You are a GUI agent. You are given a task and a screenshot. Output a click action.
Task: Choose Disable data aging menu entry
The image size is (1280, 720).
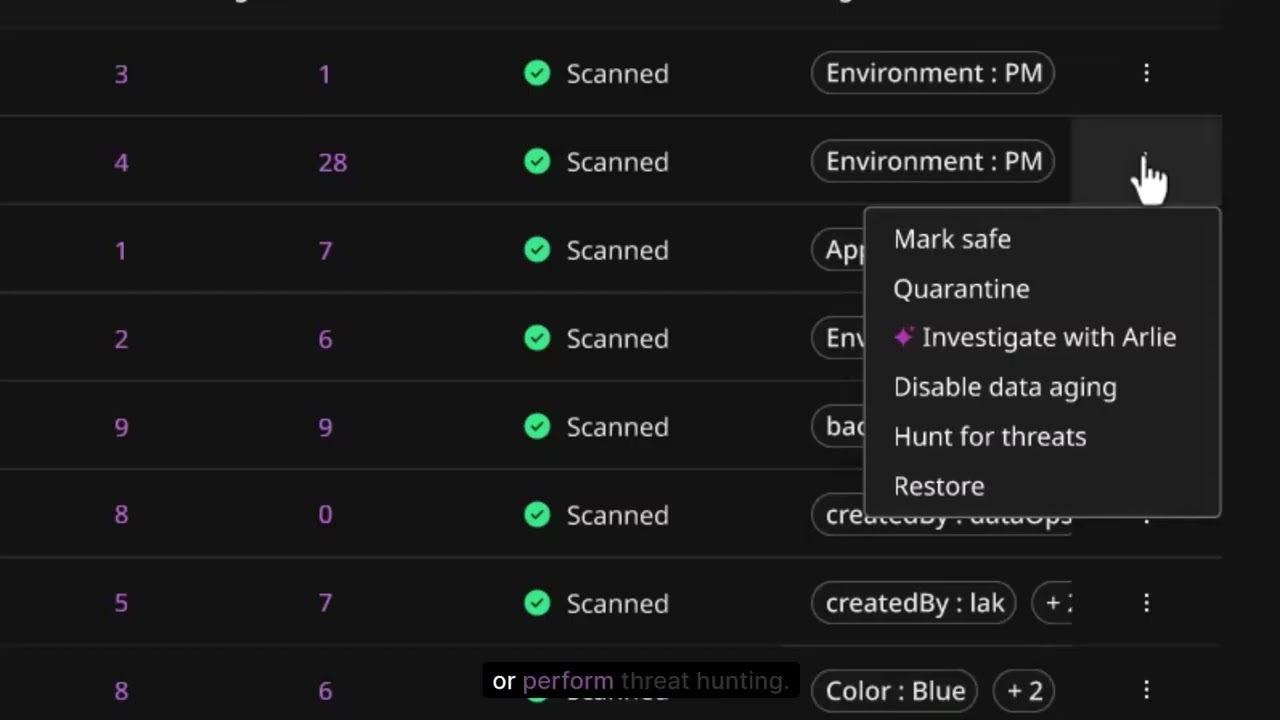1004,387
